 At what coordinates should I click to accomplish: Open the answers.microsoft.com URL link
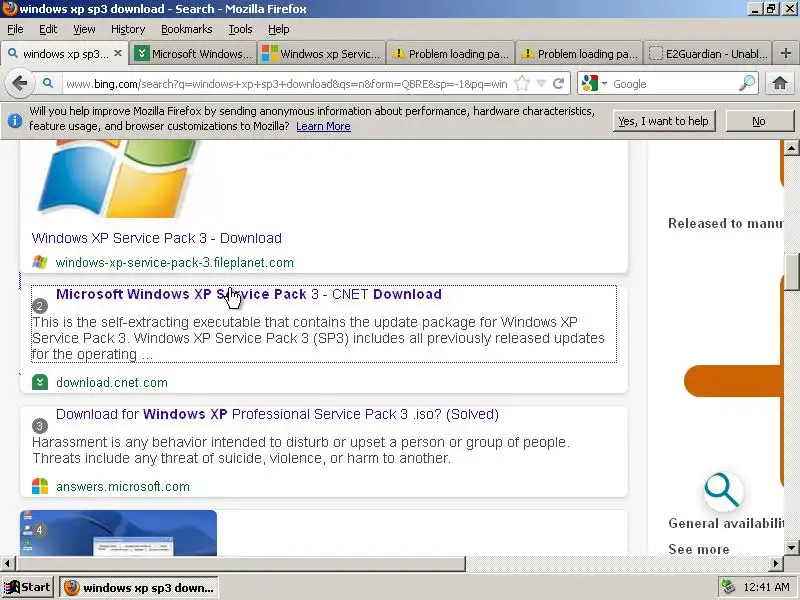123,487
